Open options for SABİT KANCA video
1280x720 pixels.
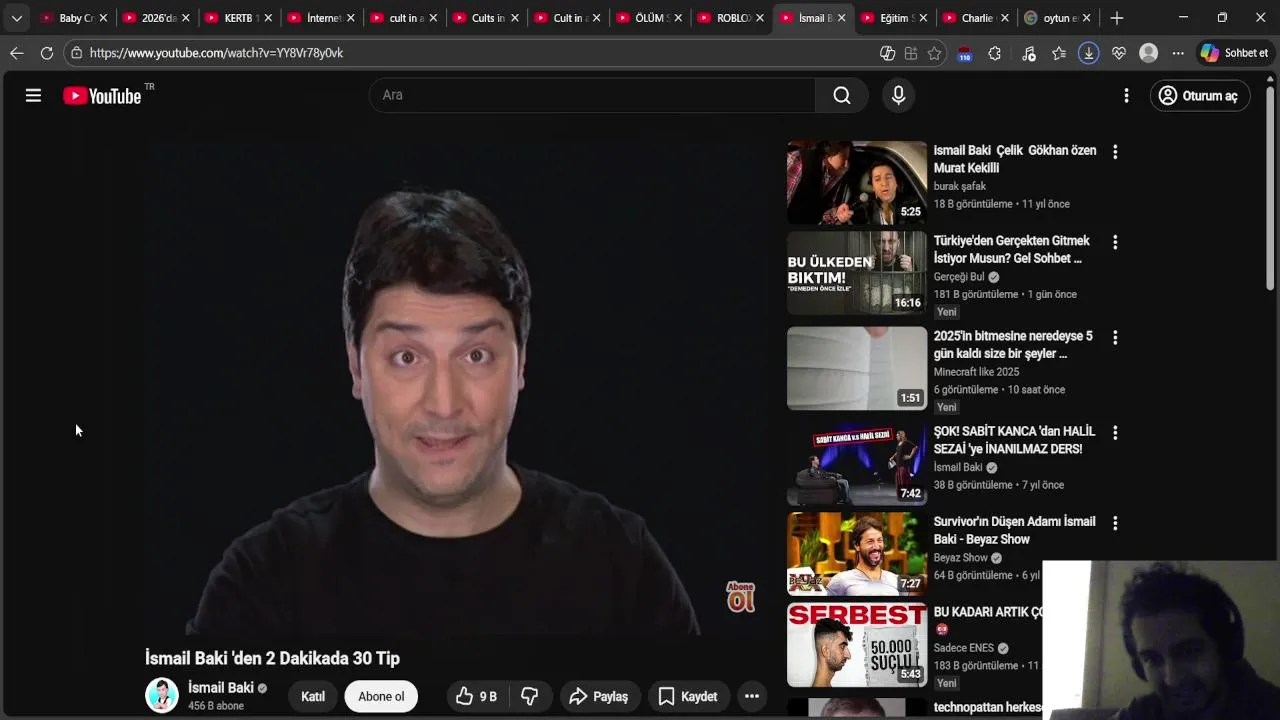coord(1115,433)
